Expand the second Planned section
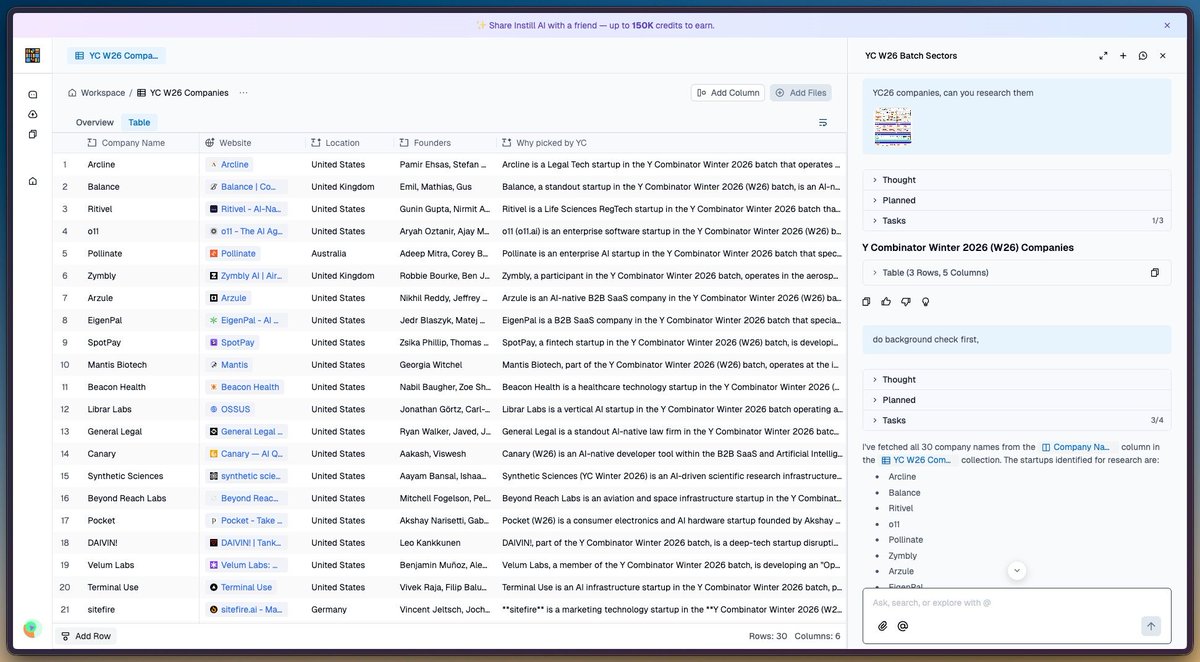The height and width of the screenshot is (662, 1200). (x=1017, y=400)
